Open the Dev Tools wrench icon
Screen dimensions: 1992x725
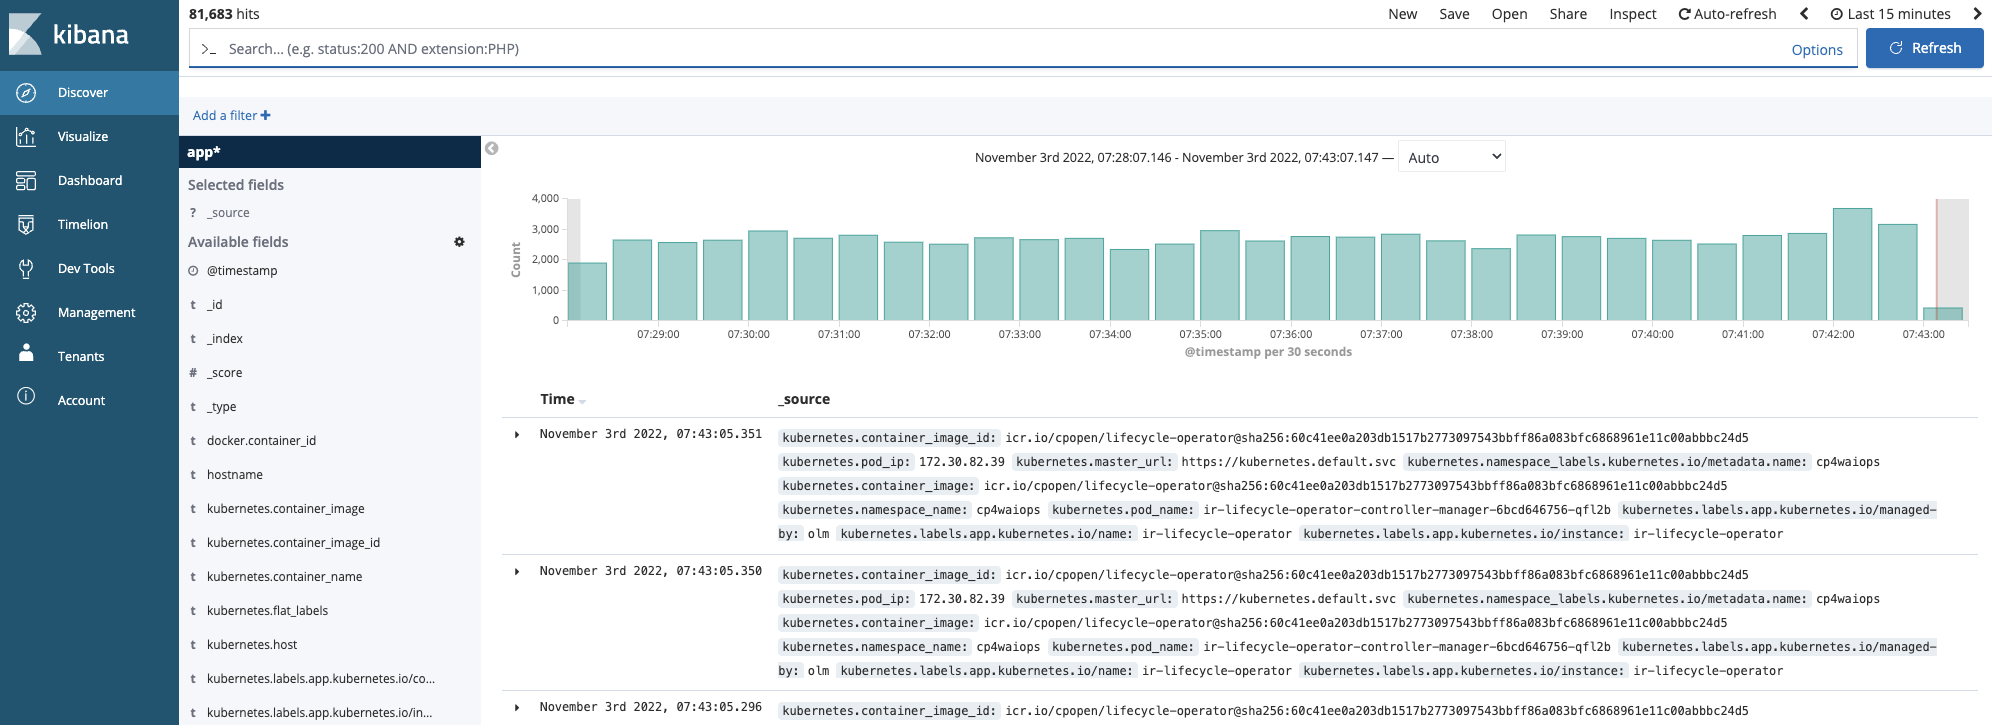click(26, 269)
